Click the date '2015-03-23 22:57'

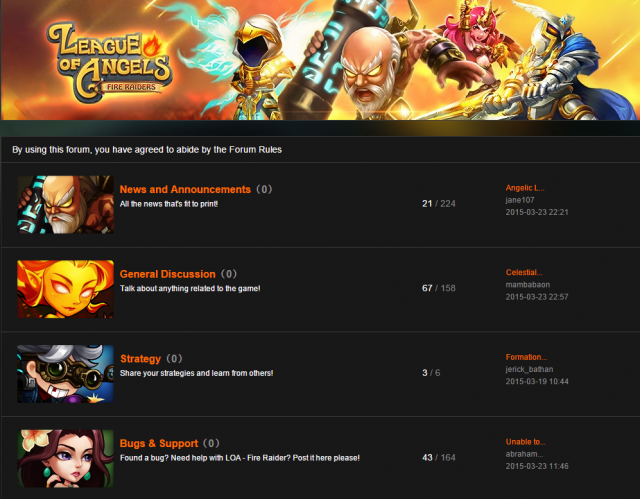tap(537, 297)
